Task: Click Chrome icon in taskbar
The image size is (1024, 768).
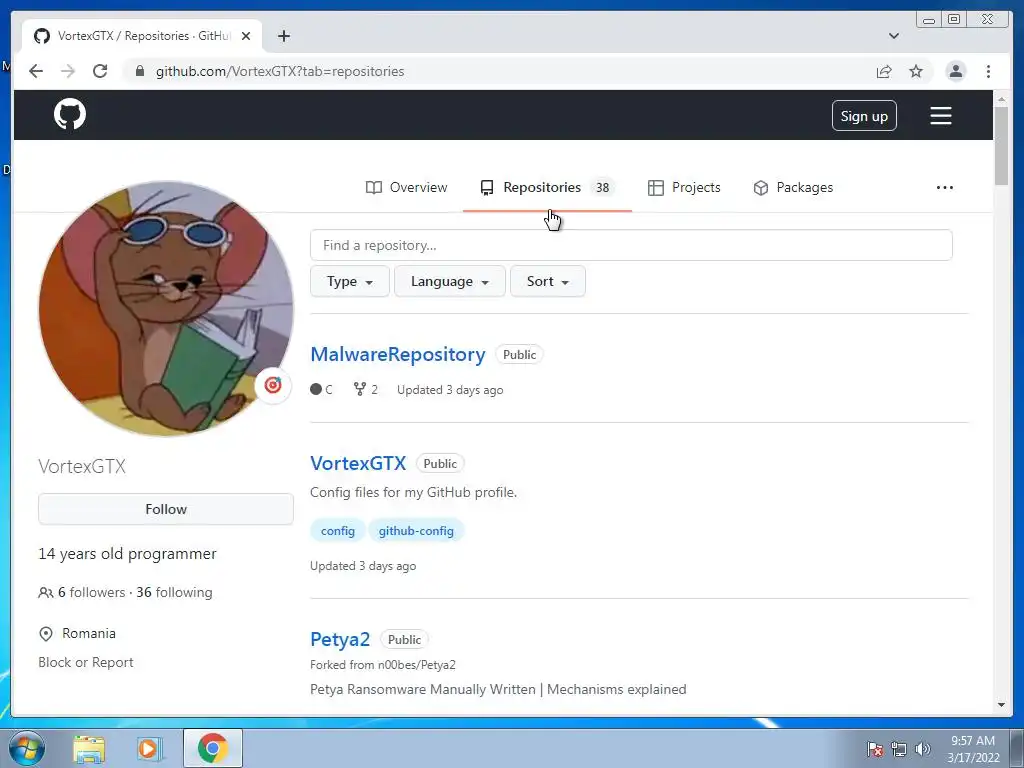Action: click(213, 748)
